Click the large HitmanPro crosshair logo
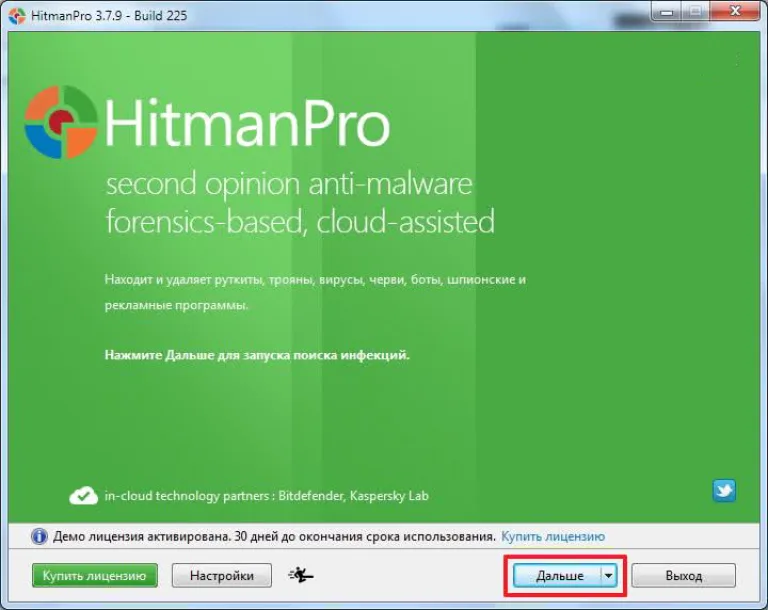The width and height of the screenshot is (768, 610). click(x=61, y=122)
